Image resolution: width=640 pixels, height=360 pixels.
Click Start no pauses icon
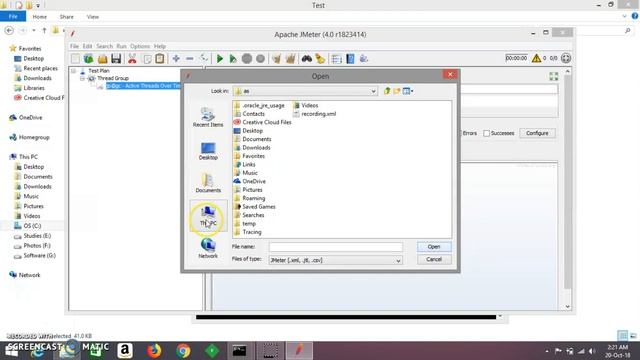click(233, 58)
